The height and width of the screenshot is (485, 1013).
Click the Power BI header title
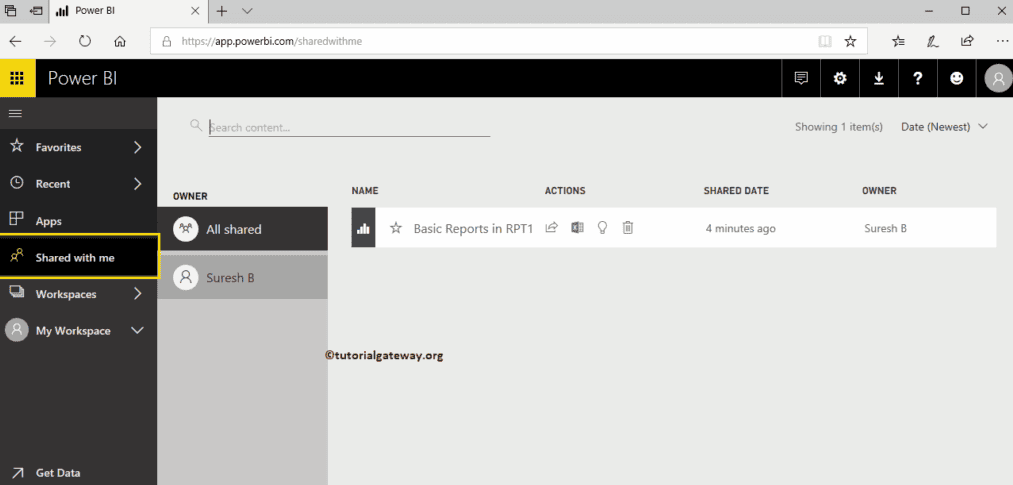point(82,79)
